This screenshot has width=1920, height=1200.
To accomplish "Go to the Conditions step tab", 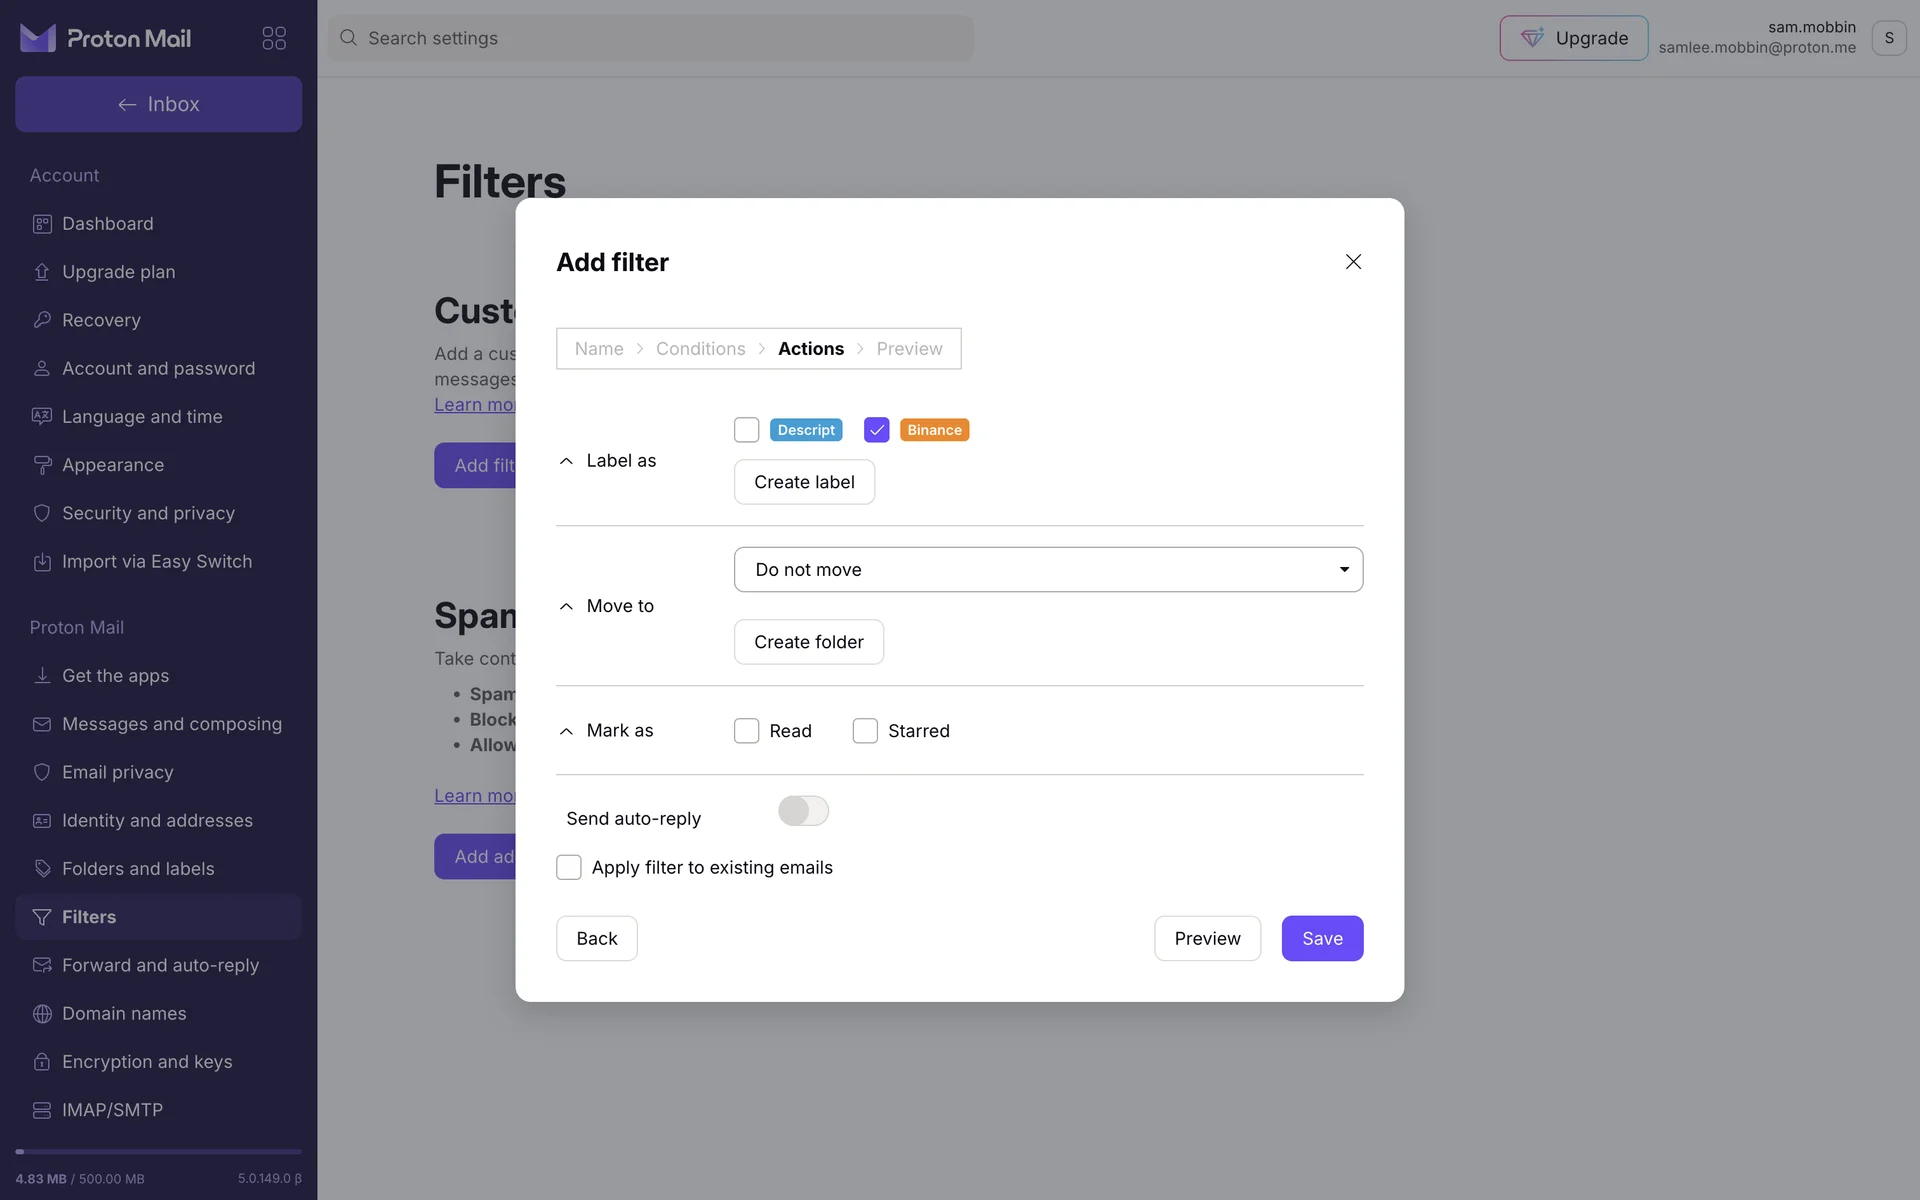I will point(700,349).
